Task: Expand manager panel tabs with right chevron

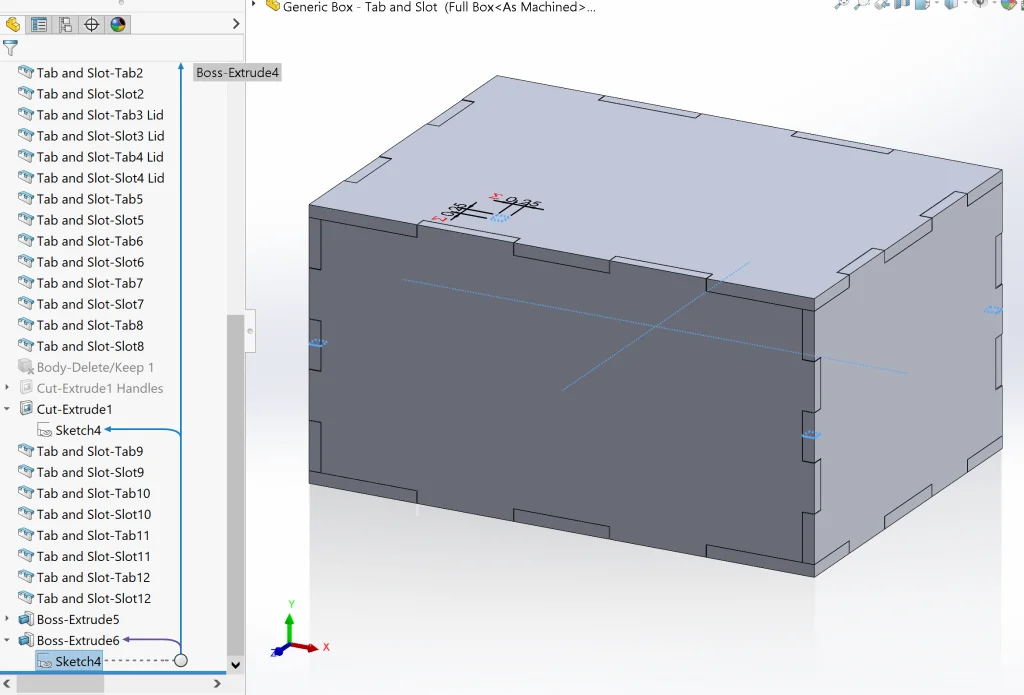Action: [236, 24]
